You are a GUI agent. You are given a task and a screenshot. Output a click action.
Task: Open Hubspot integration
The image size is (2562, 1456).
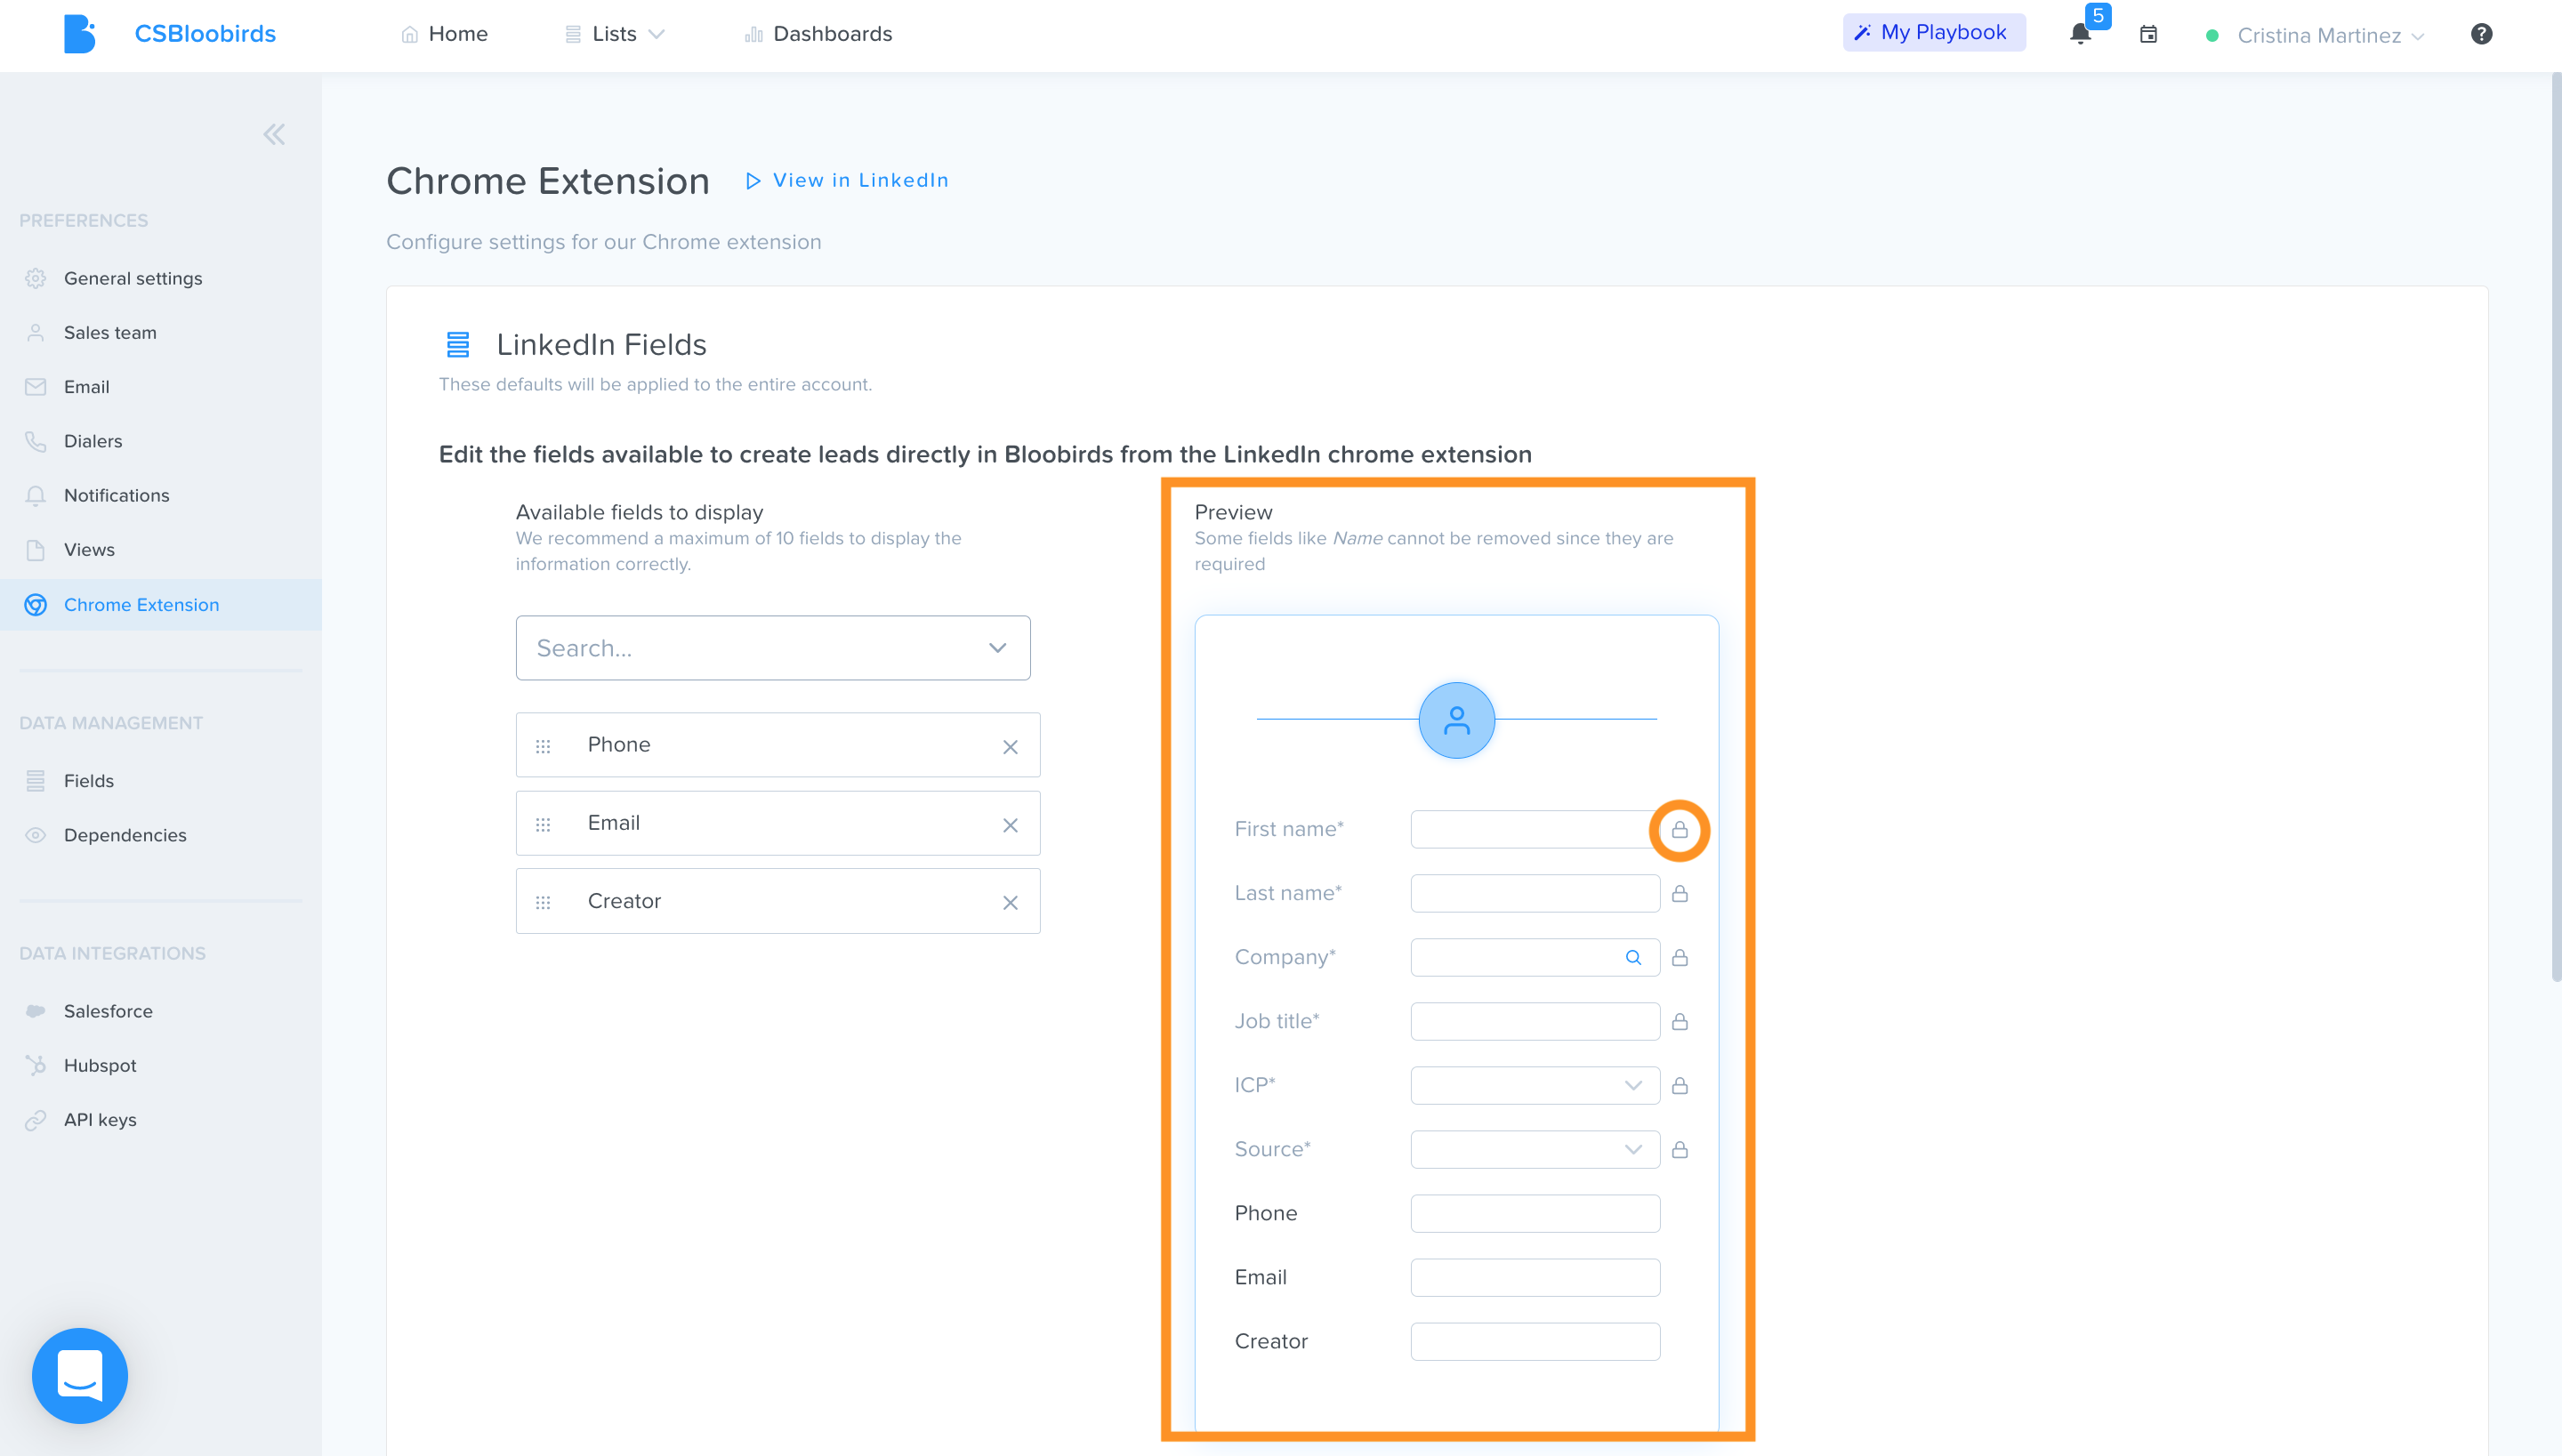[x=100, y=1065]
